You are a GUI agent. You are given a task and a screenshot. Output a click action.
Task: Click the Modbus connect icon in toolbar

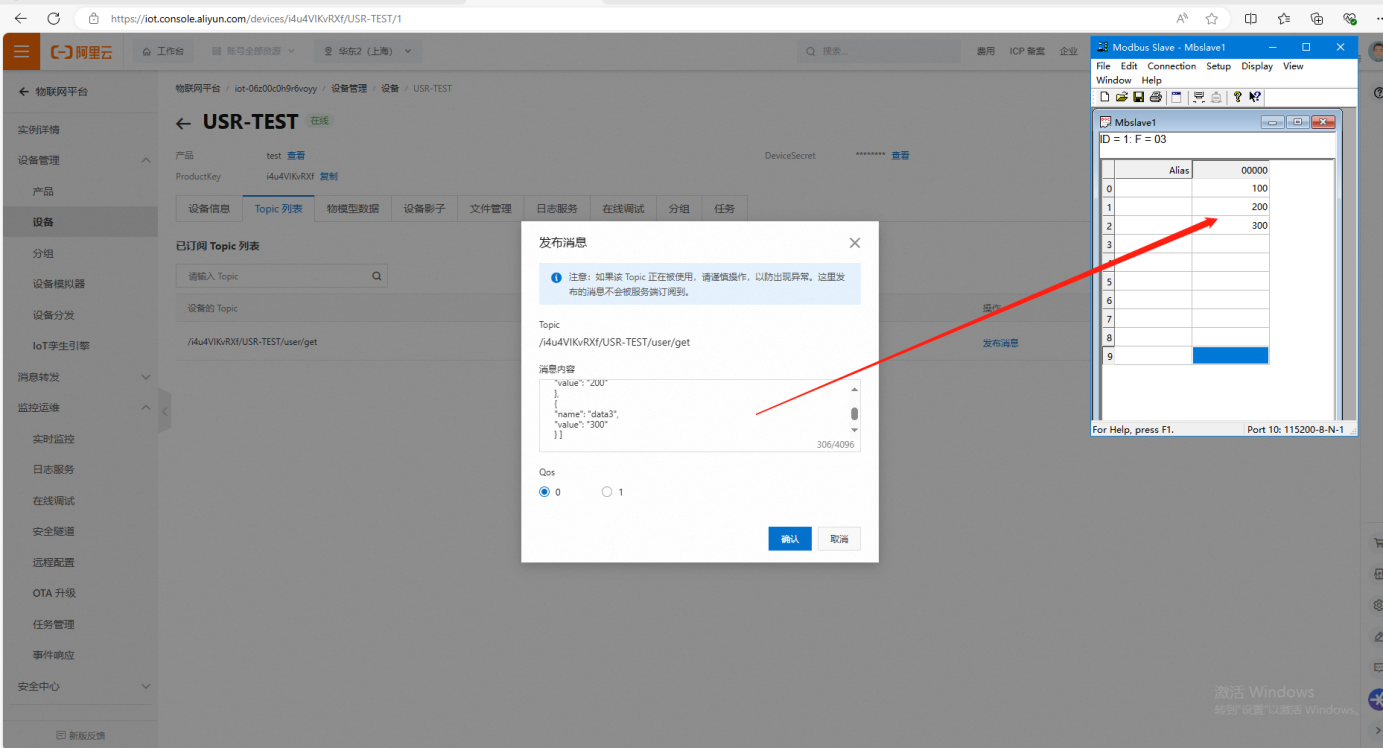[1199, 97]
